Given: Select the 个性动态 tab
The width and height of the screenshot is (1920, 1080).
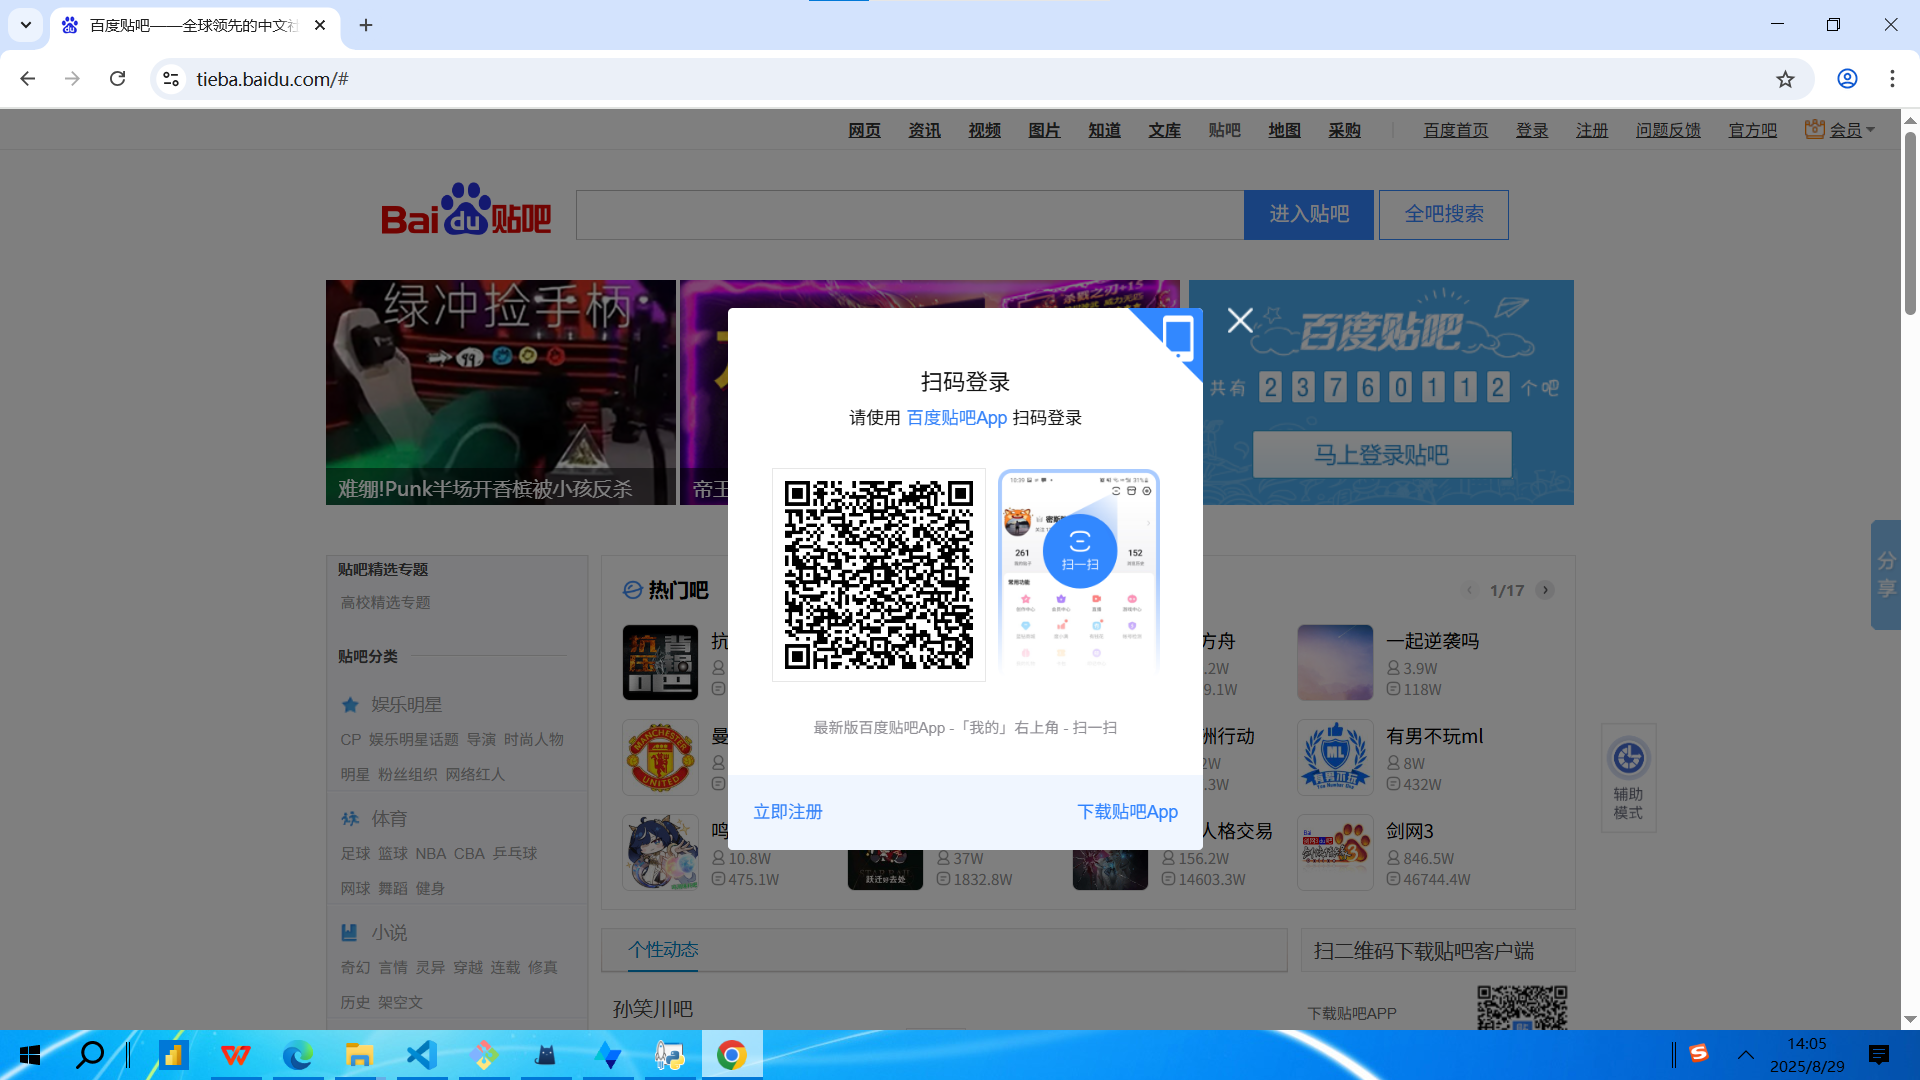Looking at the screenshot, I should [x=663, y=950].
